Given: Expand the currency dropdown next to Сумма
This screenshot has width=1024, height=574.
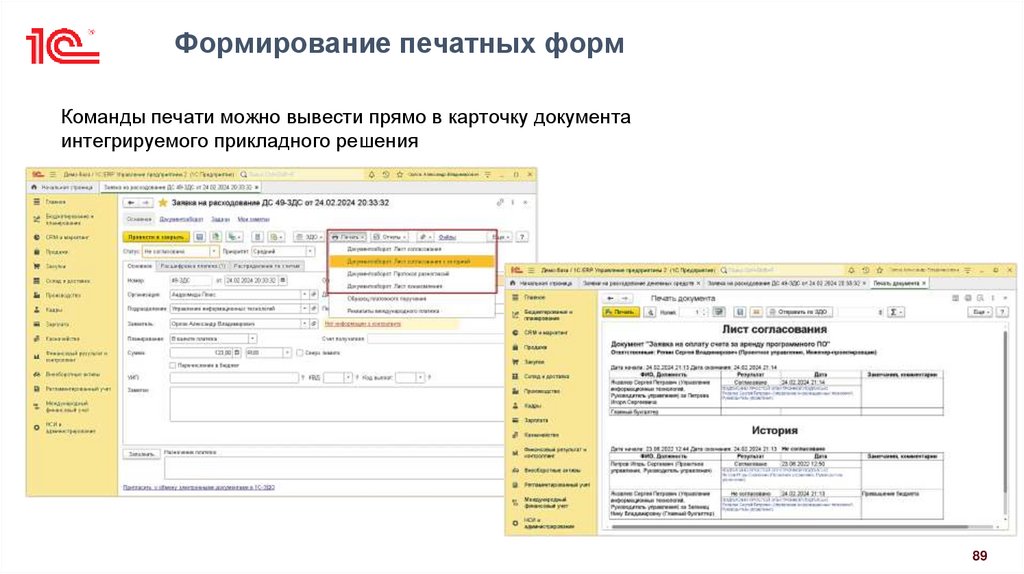Looking at the screenshot, I should click(x=286, y=353).
